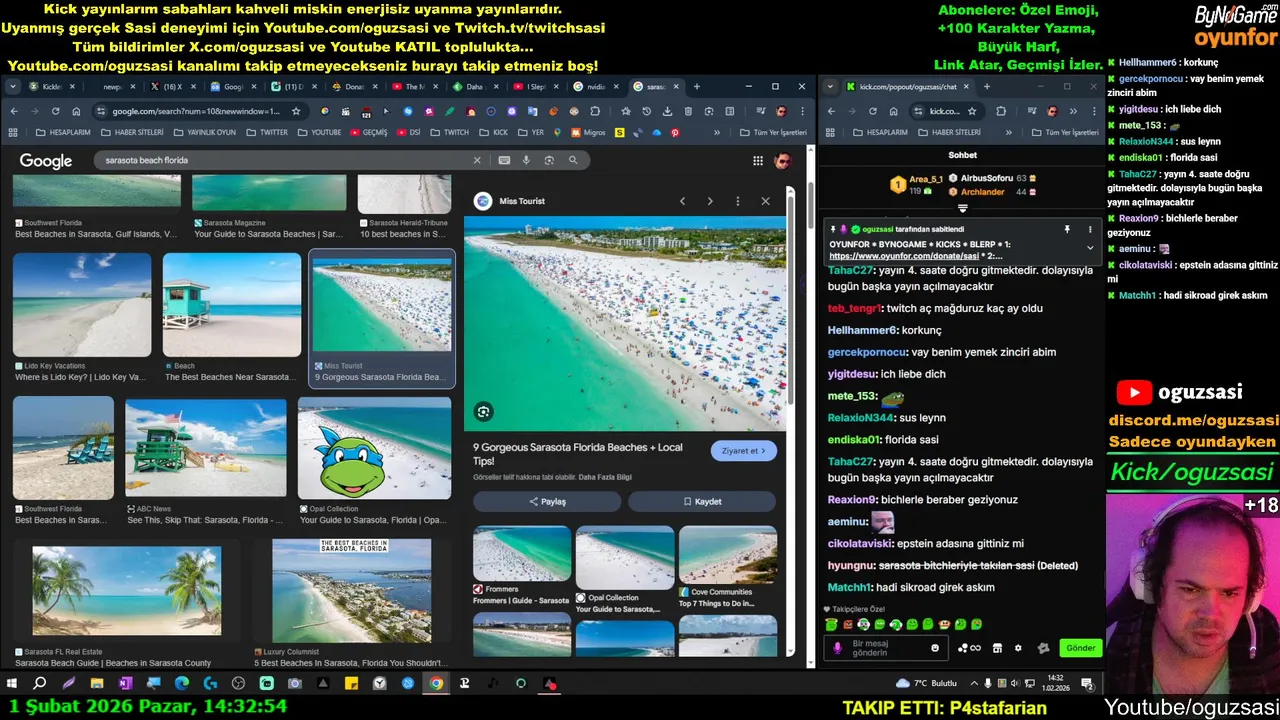Close the Miss Tourist image preview

tap(766, 201)
